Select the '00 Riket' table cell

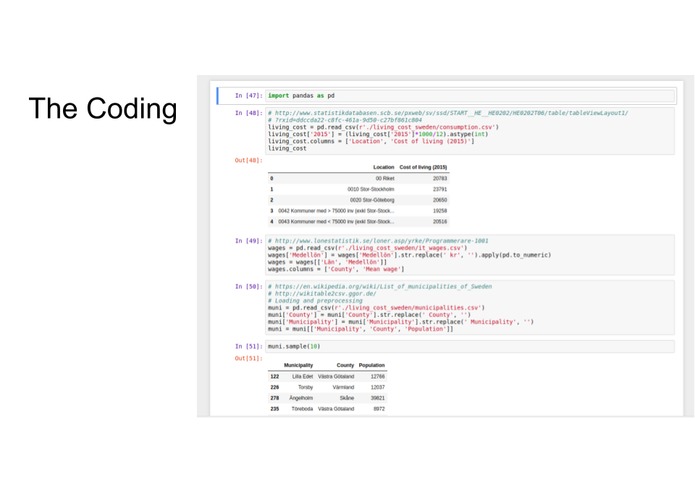385,179
